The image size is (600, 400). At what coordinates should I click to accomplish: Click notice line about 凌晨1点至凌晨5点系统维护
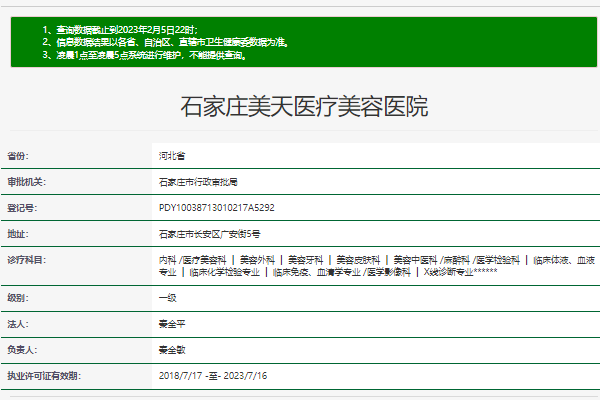click(144, 55)
